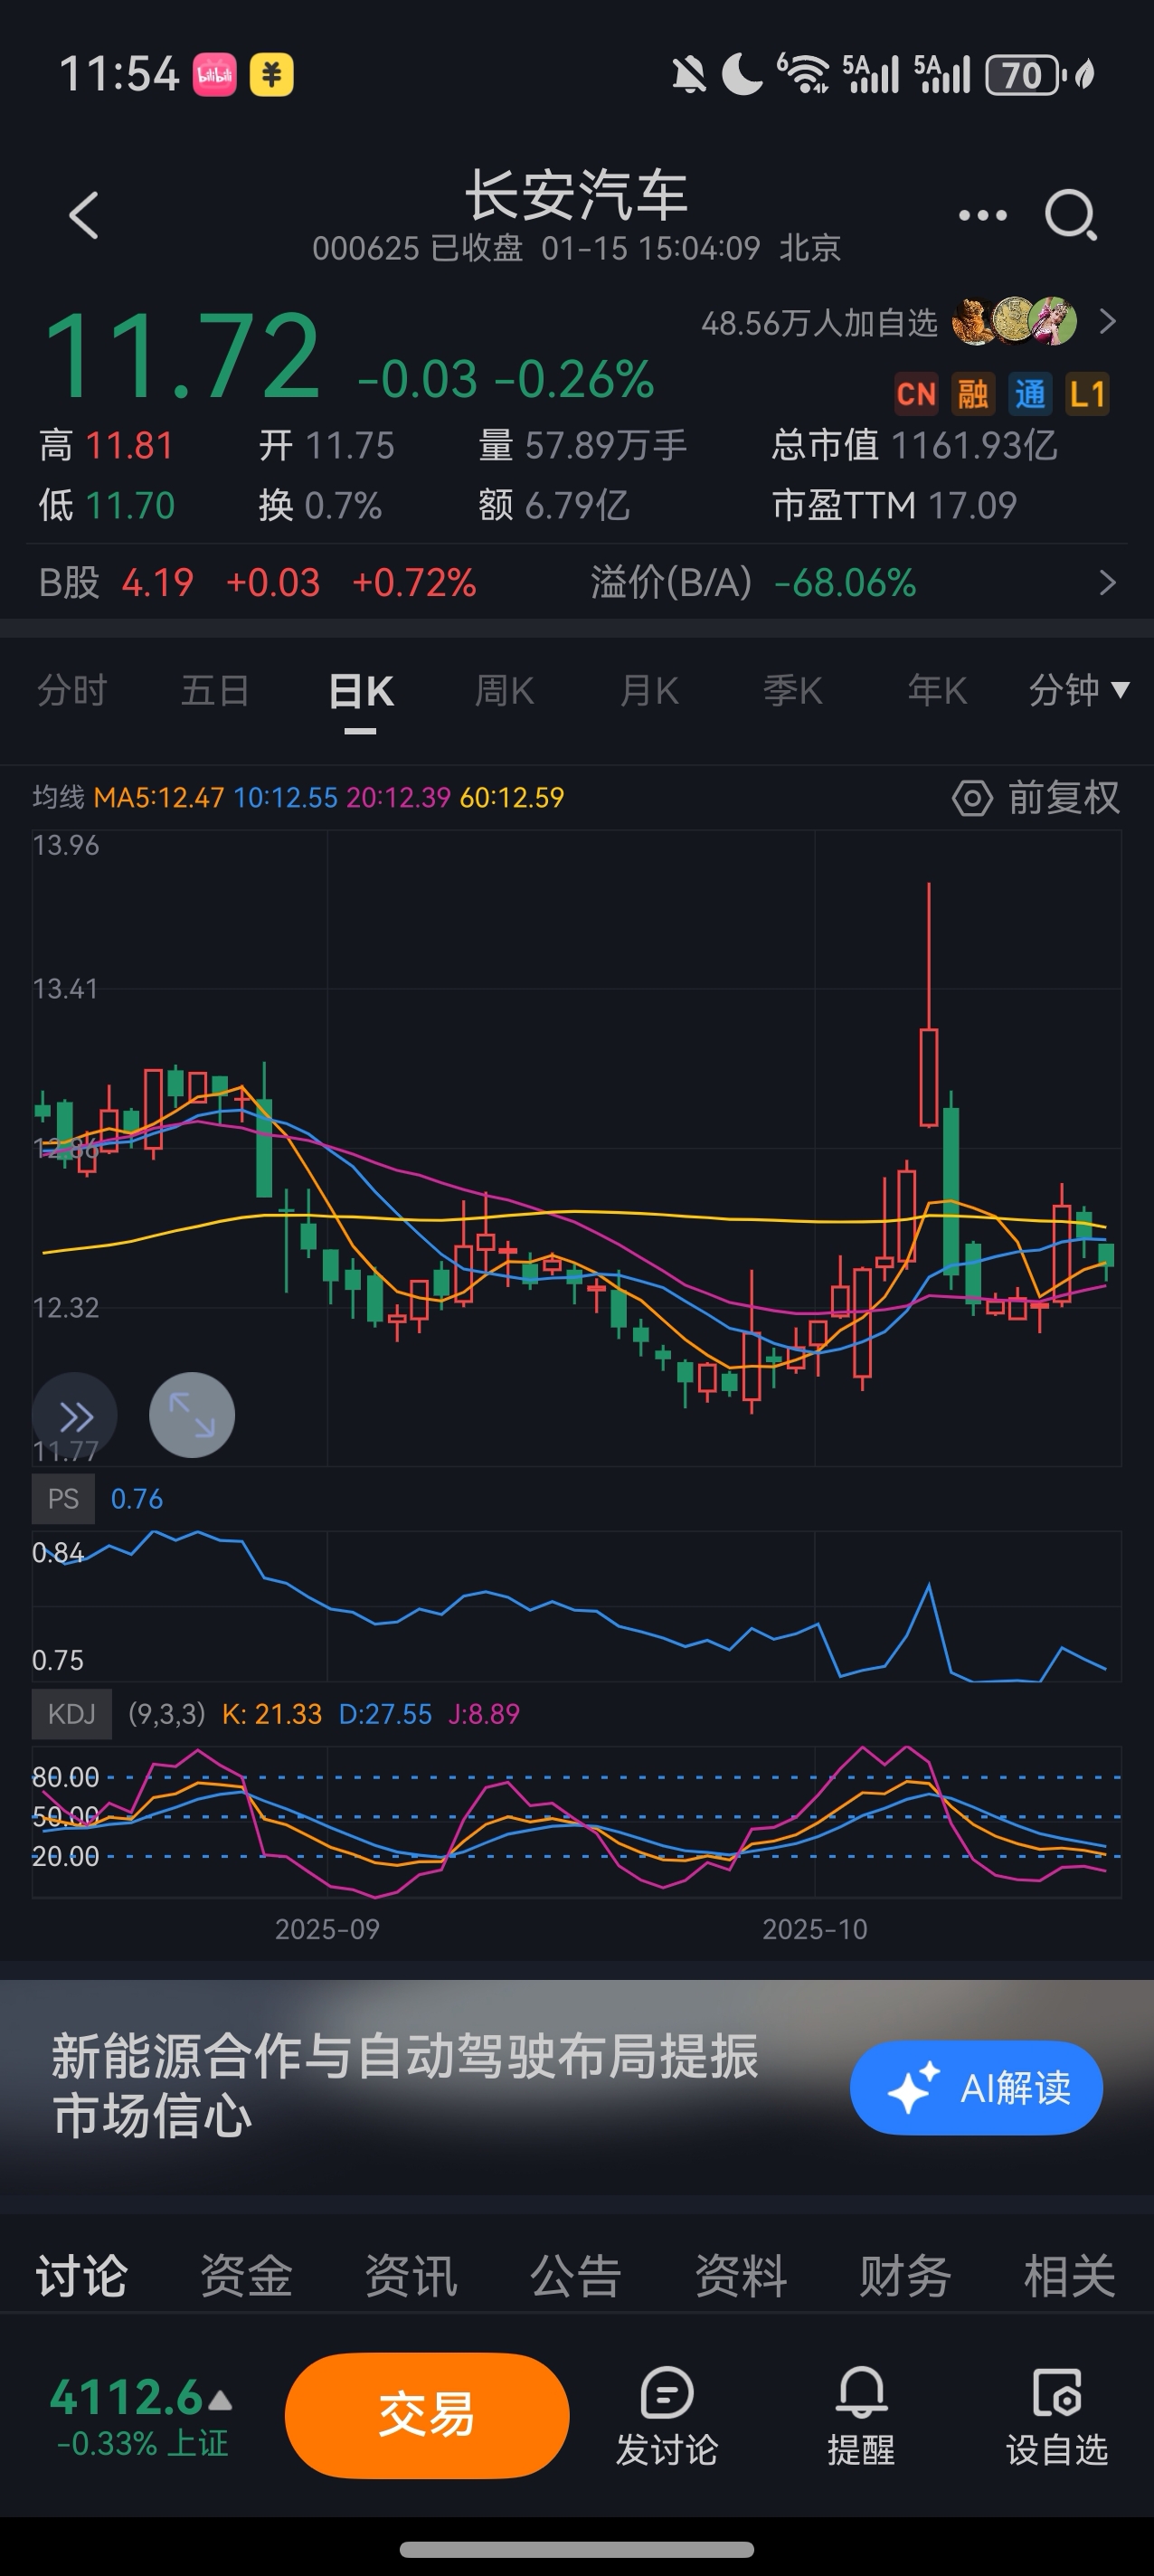Tap the muted bell status icon
This screenshot has height=2576, width=1154.
point(688,75)
